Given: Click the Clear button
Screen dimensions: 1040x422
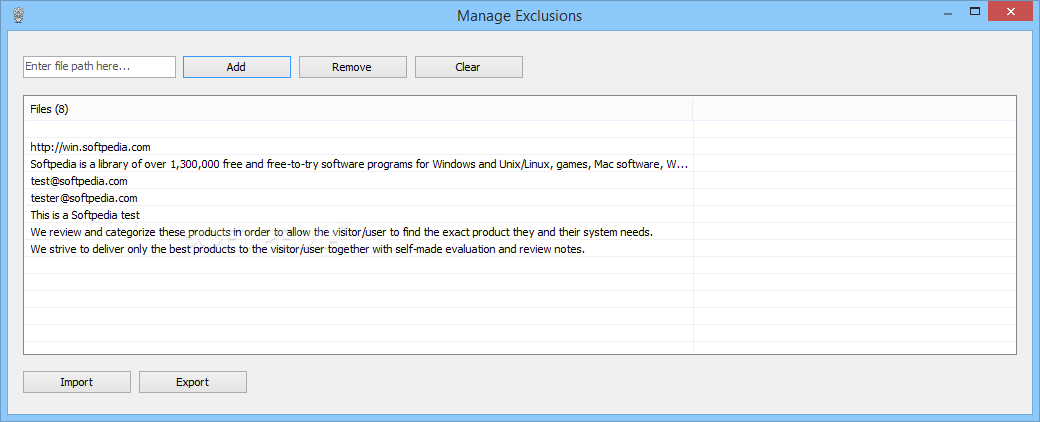Looking at the screenshot, I should pos(468,67).
